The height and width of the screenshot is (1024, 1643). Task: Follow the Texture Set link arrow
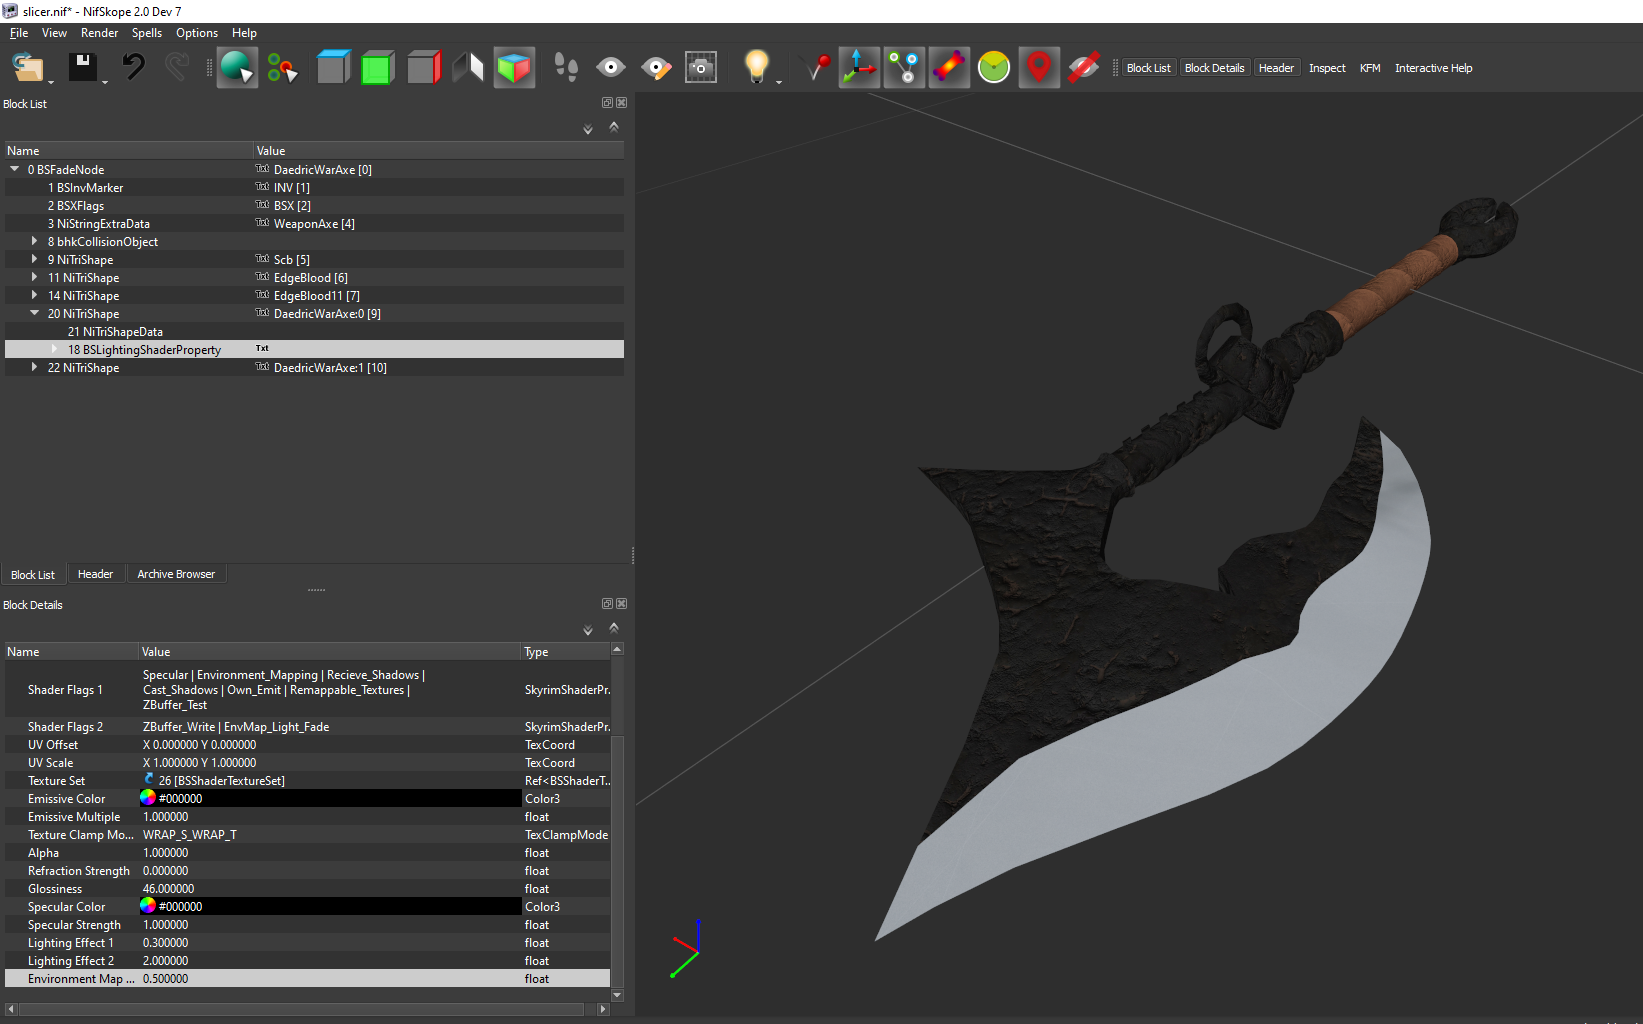[x=149, y=779]
